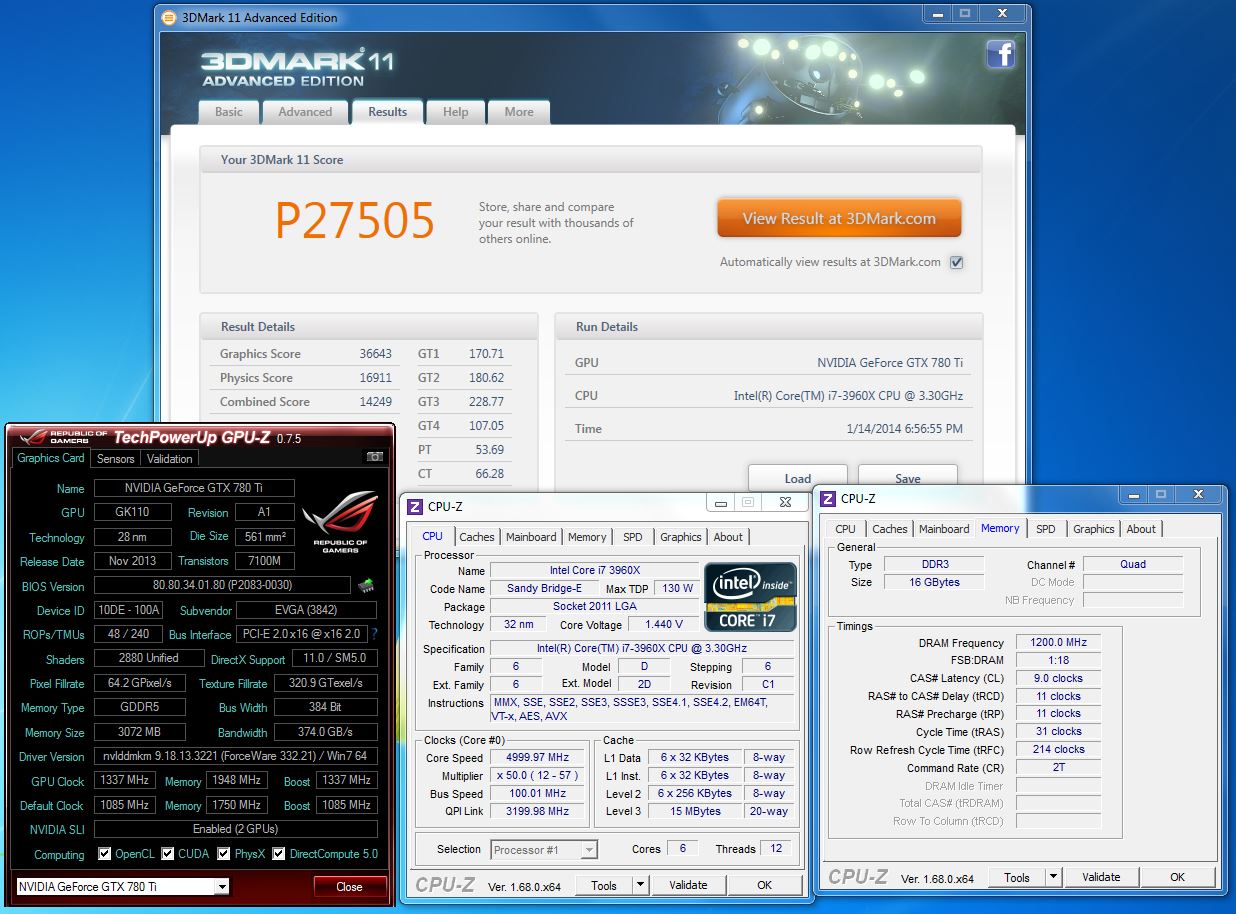1236x914 pixels.
Task: Click the CPU-Z Memory window title icon
Action: click(x=828, y=498)
